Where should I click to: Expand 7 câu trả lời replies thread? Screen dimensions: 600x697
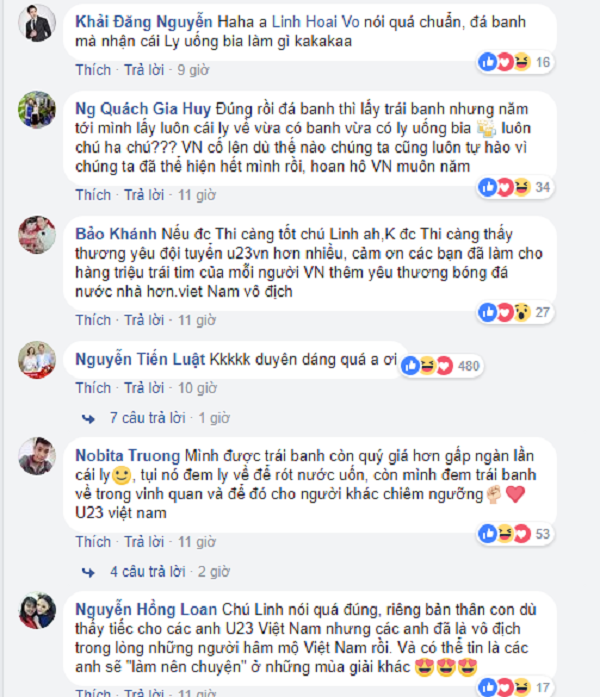pyautogui.click(x=148, y=418)
